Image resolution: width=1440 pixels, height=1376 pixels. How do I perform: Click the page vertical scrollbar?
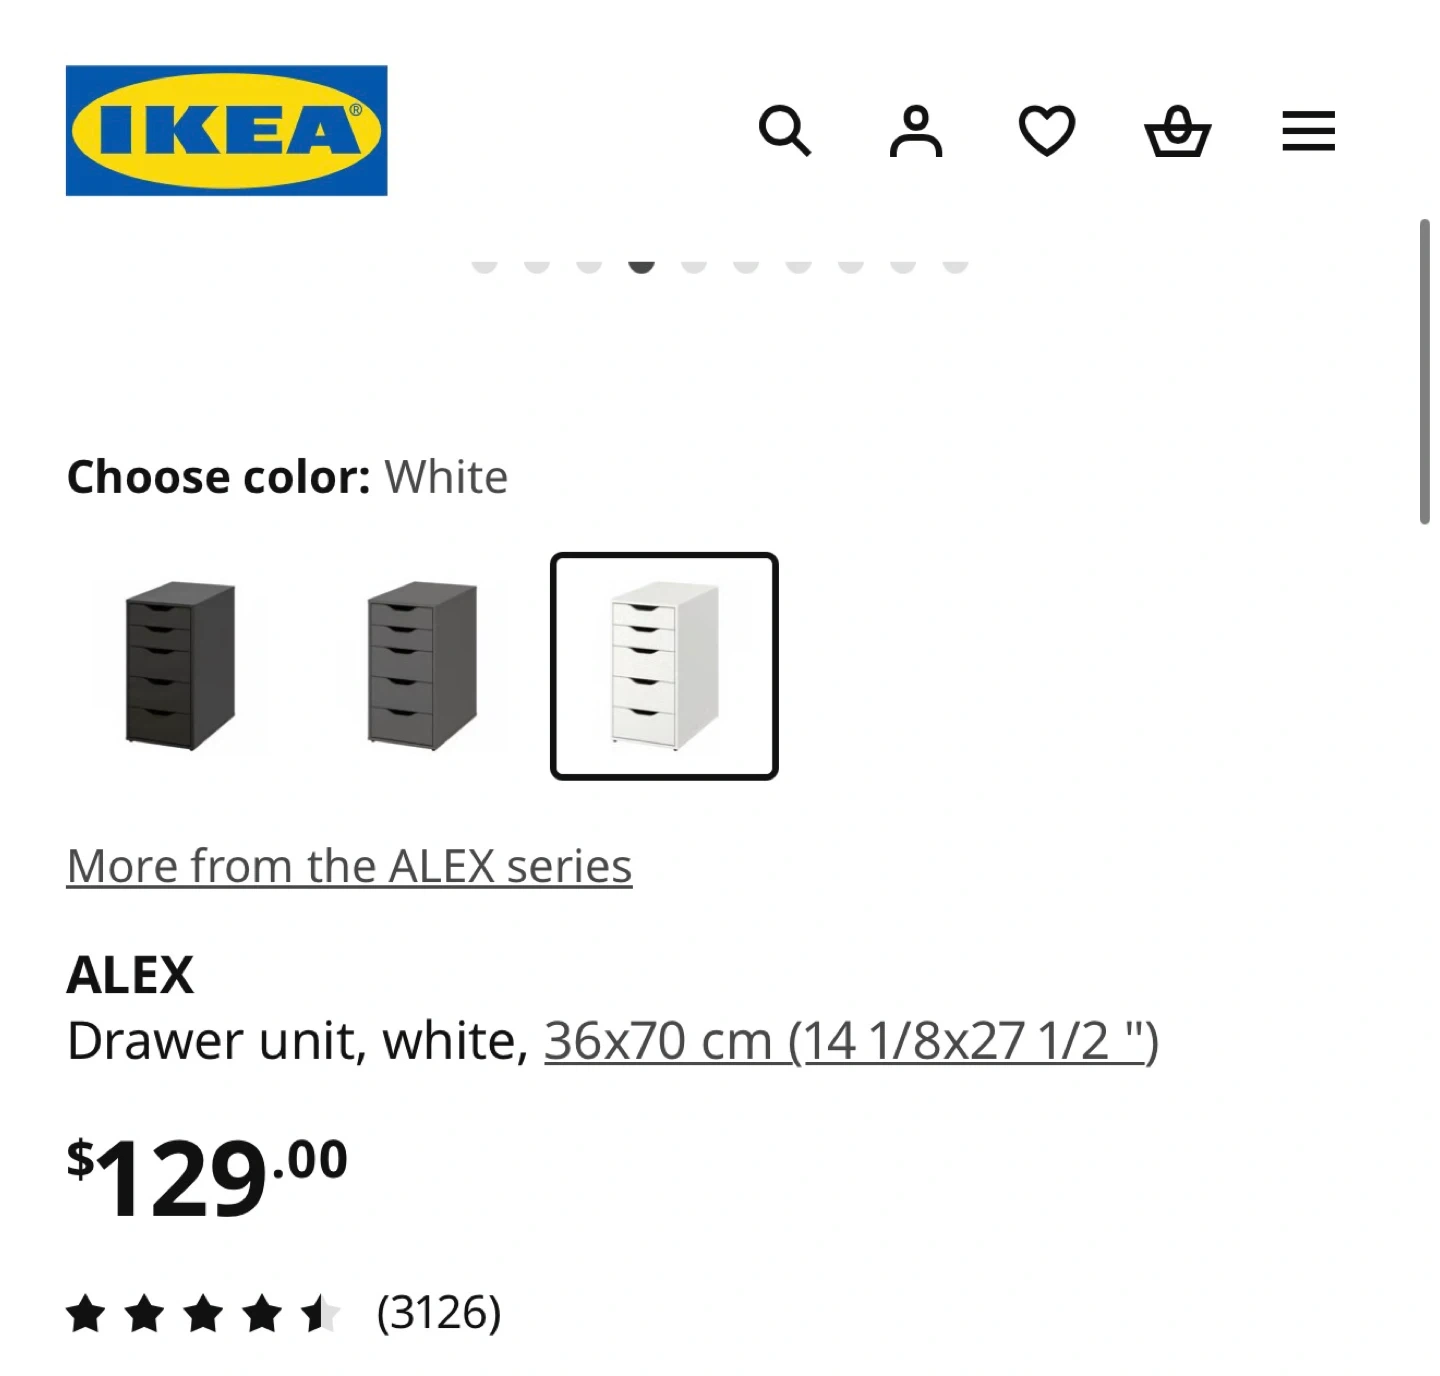click(1424, 370)
